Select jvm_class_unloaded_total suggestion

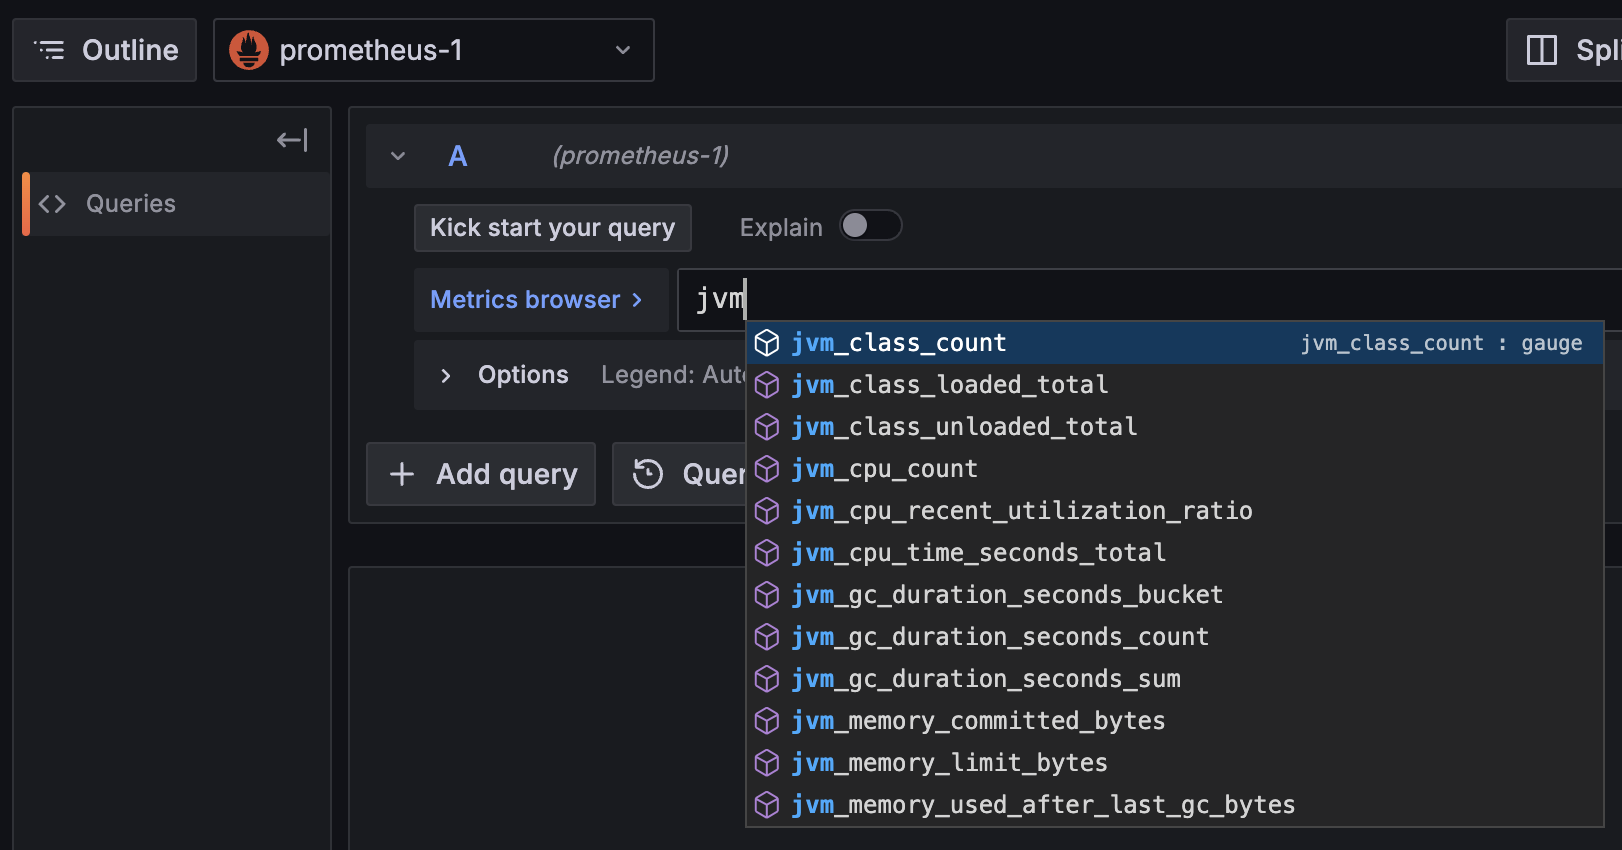click(x=1175, y=427)
